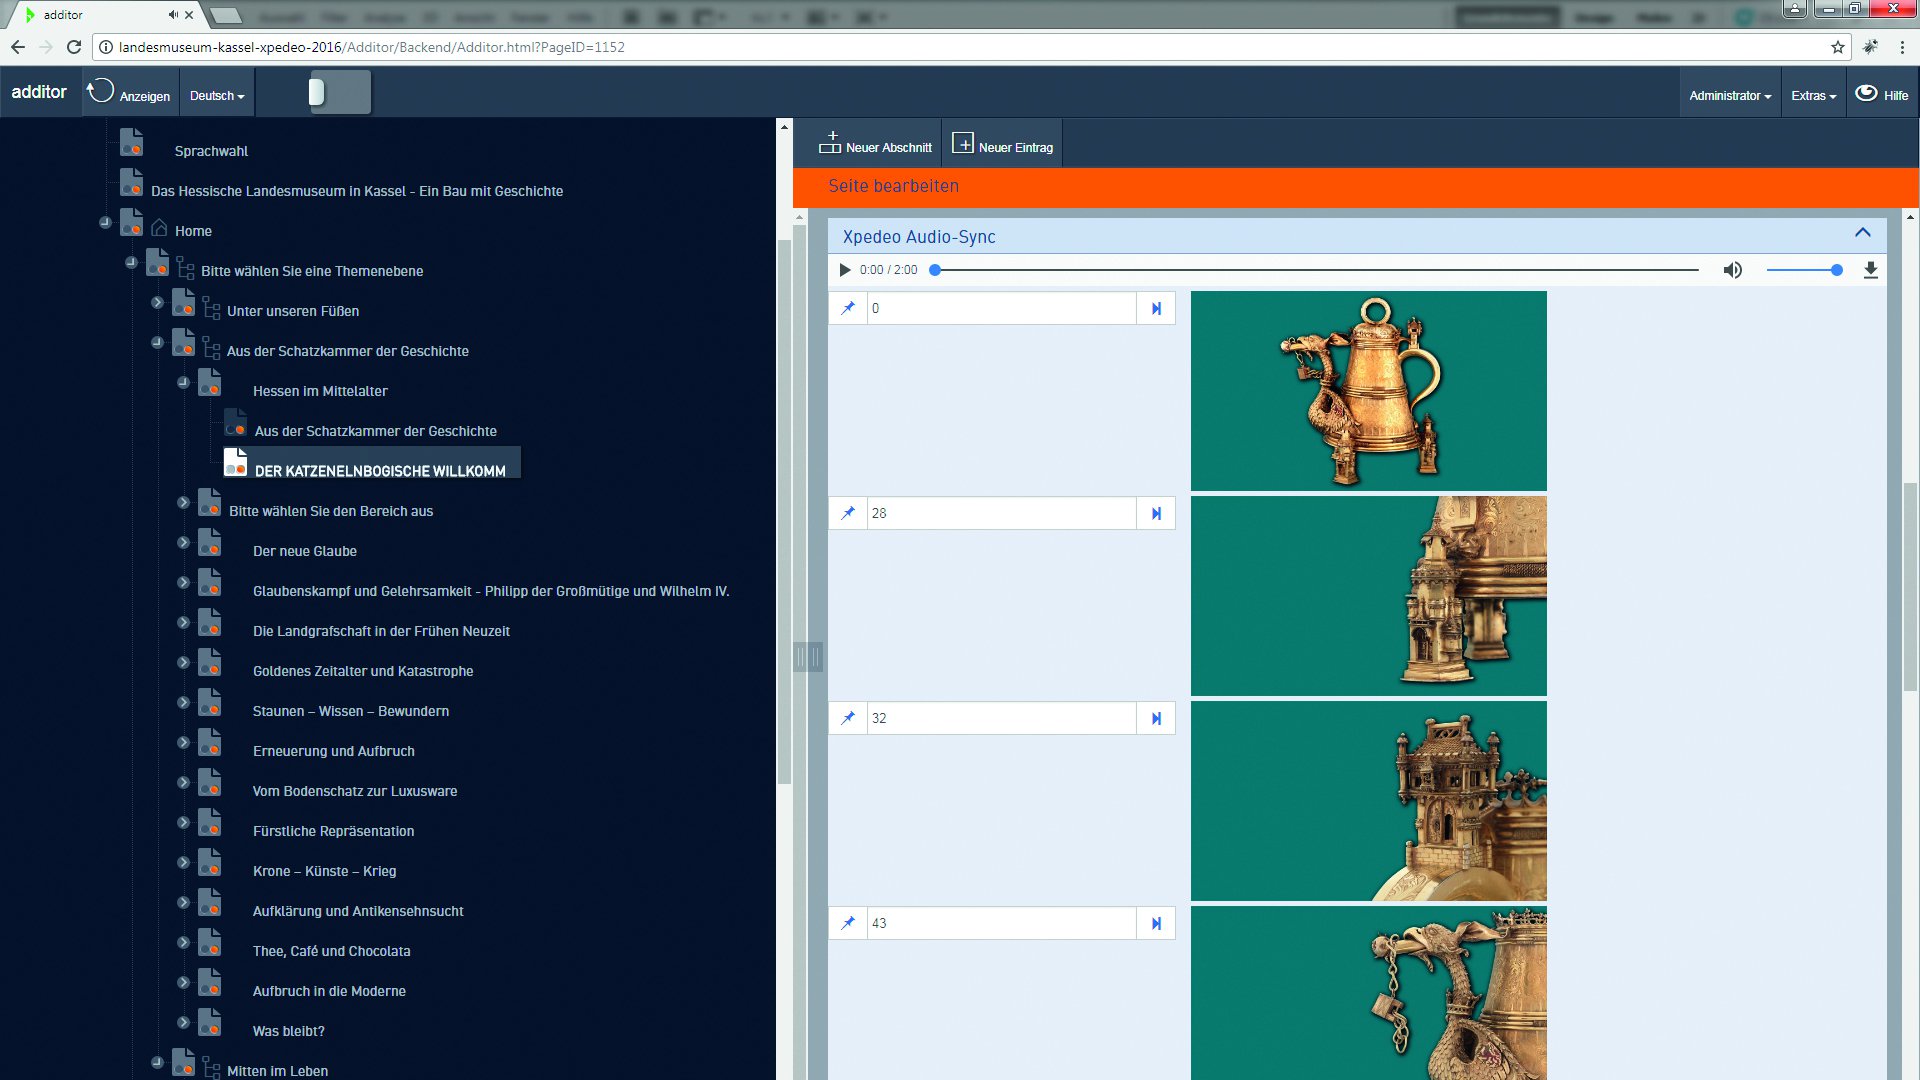Click the audio progress bar
This screenshot has height=1080, width=1920.
coord(1315,270)
